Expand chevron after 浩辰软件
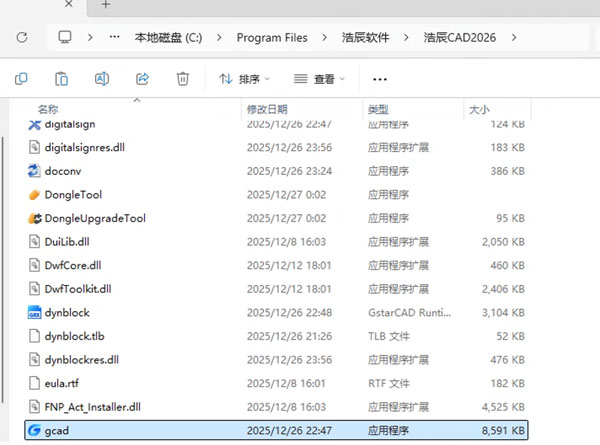Screen dimensions: 600x445 [406, 37]
